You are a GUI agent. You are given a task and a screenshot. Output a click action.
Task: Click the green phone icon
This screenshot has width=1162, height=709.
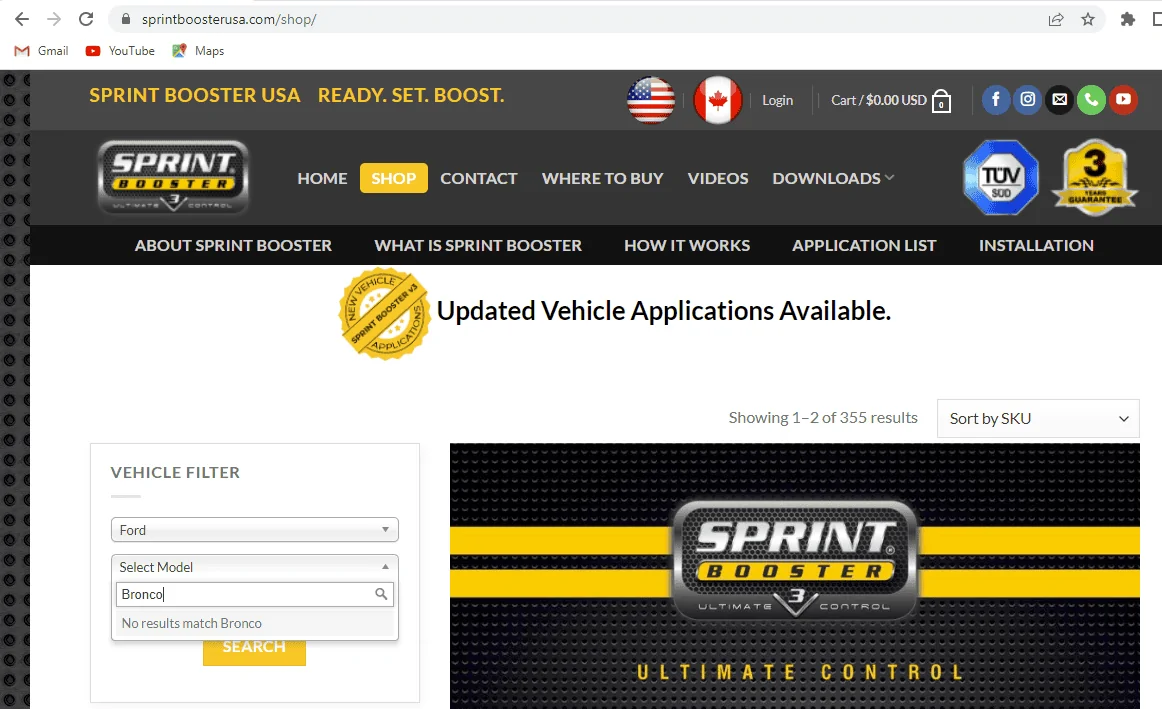coord(1092,99)
